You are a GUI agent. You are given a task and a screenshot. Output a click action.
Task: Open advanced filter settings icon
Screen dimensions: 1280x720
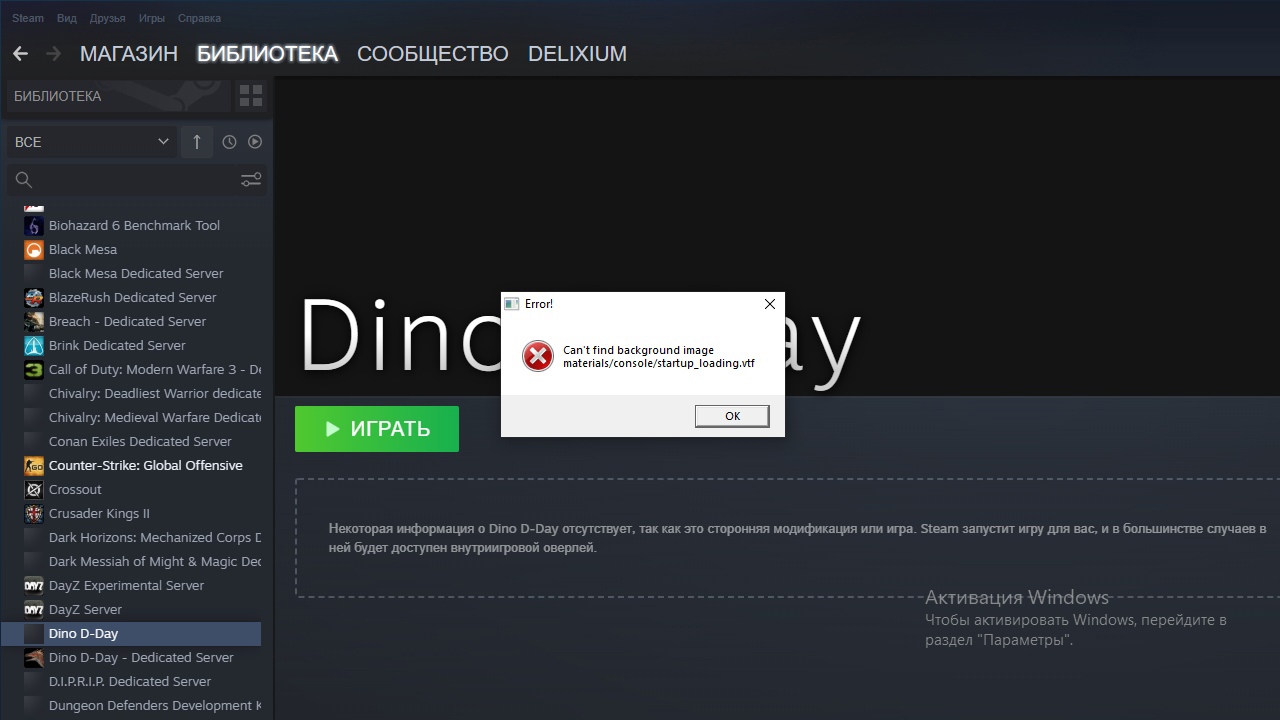coord(251,180)
